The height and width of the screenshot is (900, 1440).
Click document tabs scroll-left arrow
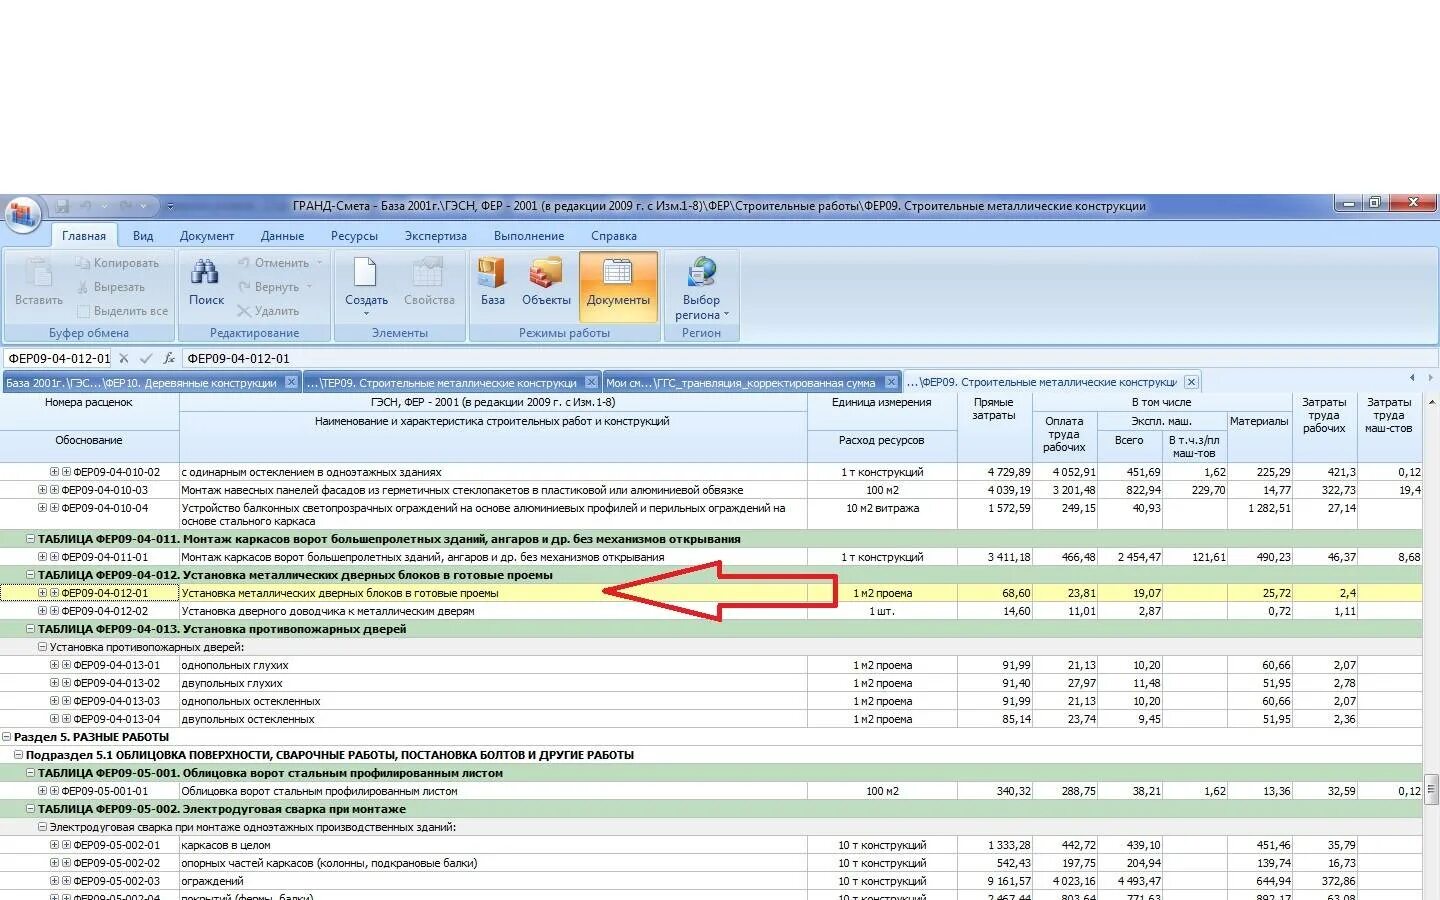[1412, 378]
